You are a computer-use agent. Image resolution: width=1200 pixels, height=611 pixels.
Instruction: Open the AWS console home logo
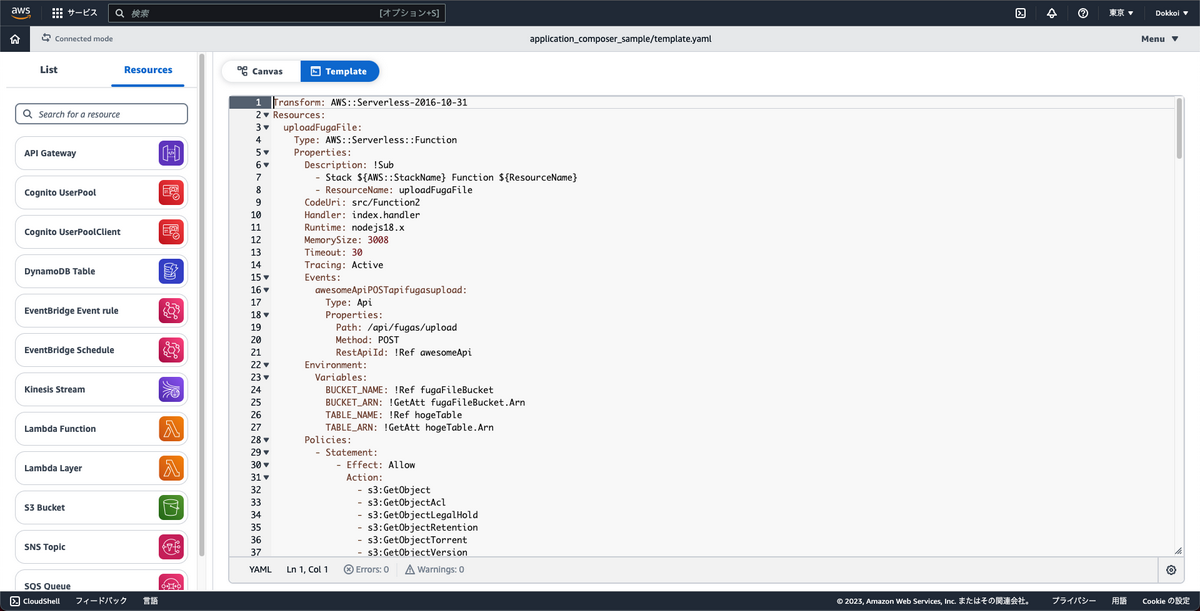point(22,13)
